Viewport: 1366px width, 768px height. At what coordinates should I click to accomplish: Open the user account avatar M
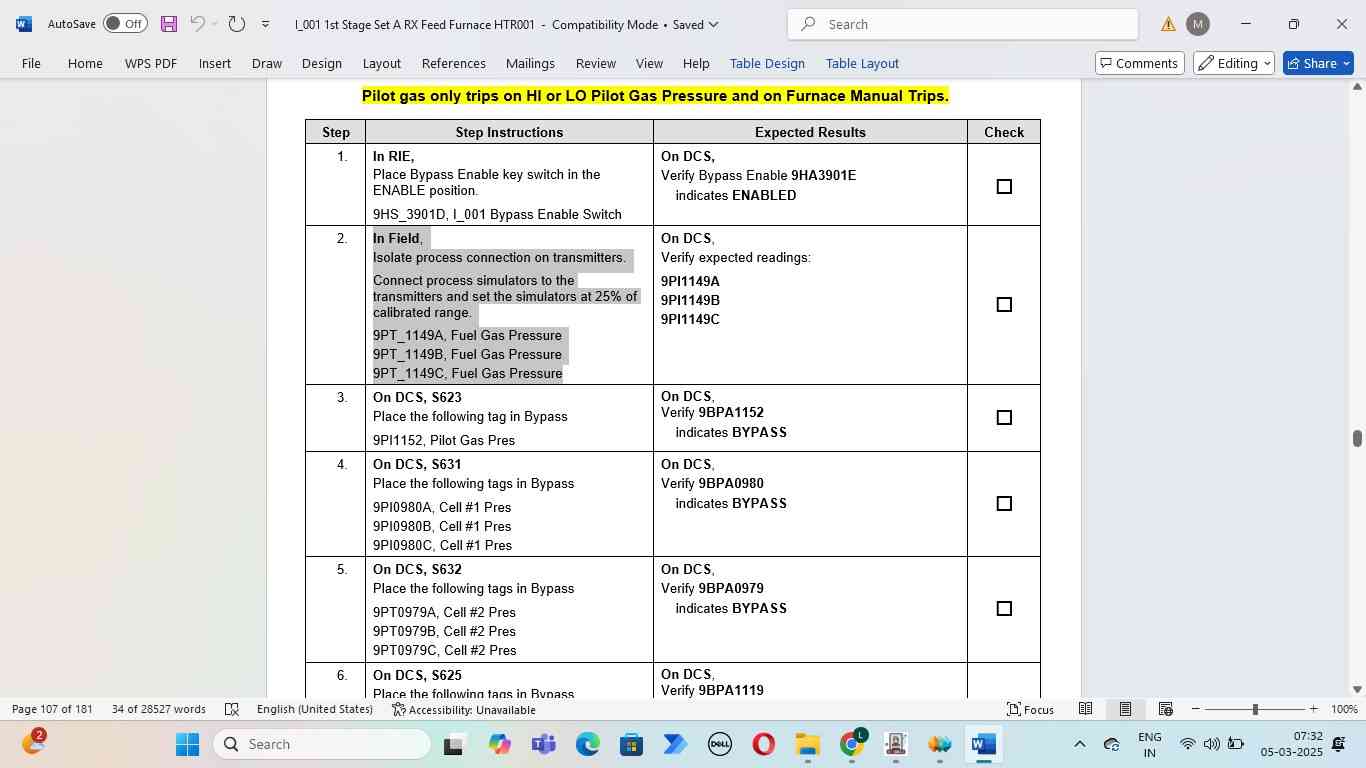[1198, 24]
